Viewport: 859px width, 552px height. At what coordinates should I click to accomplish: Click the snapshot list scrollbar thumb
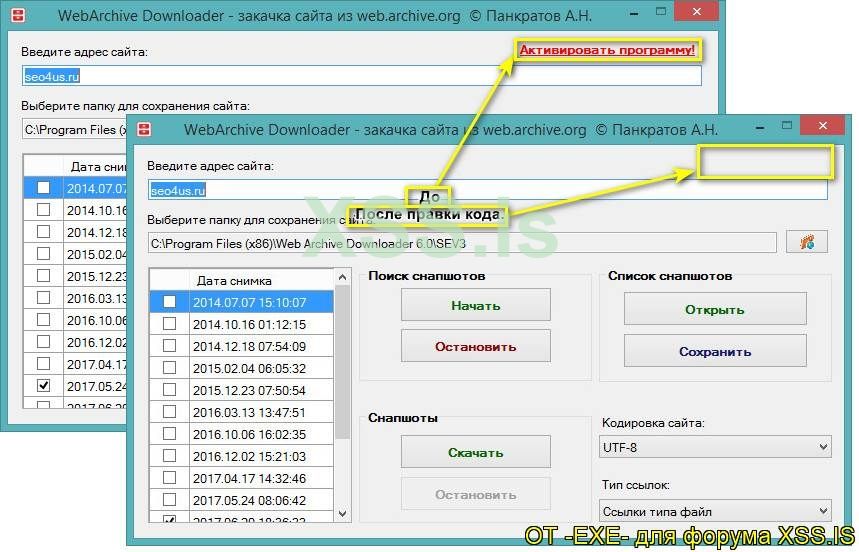pos(342,361)
